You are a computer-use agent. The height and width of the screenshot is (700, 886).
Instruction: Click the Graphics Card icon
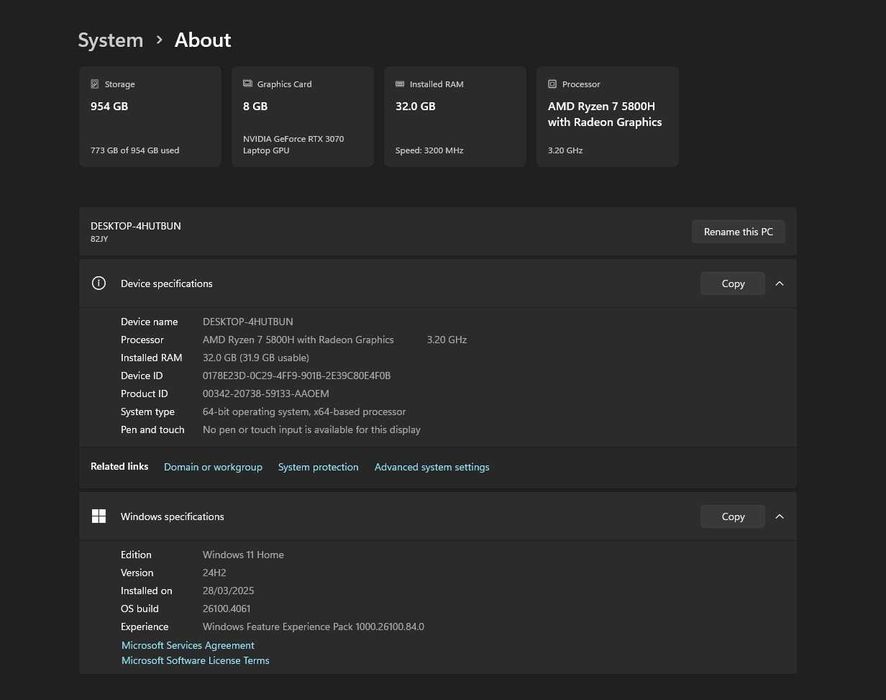click(x=247, y=85)
